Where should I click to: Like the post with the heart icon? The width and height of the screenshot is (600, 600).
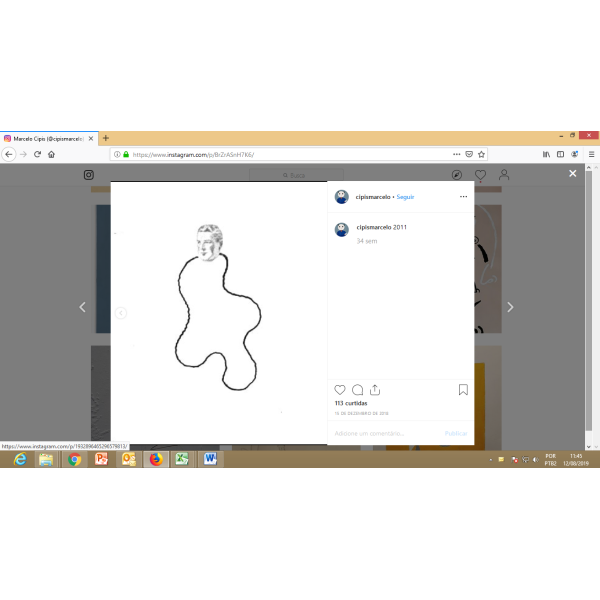tap(340, 390)
